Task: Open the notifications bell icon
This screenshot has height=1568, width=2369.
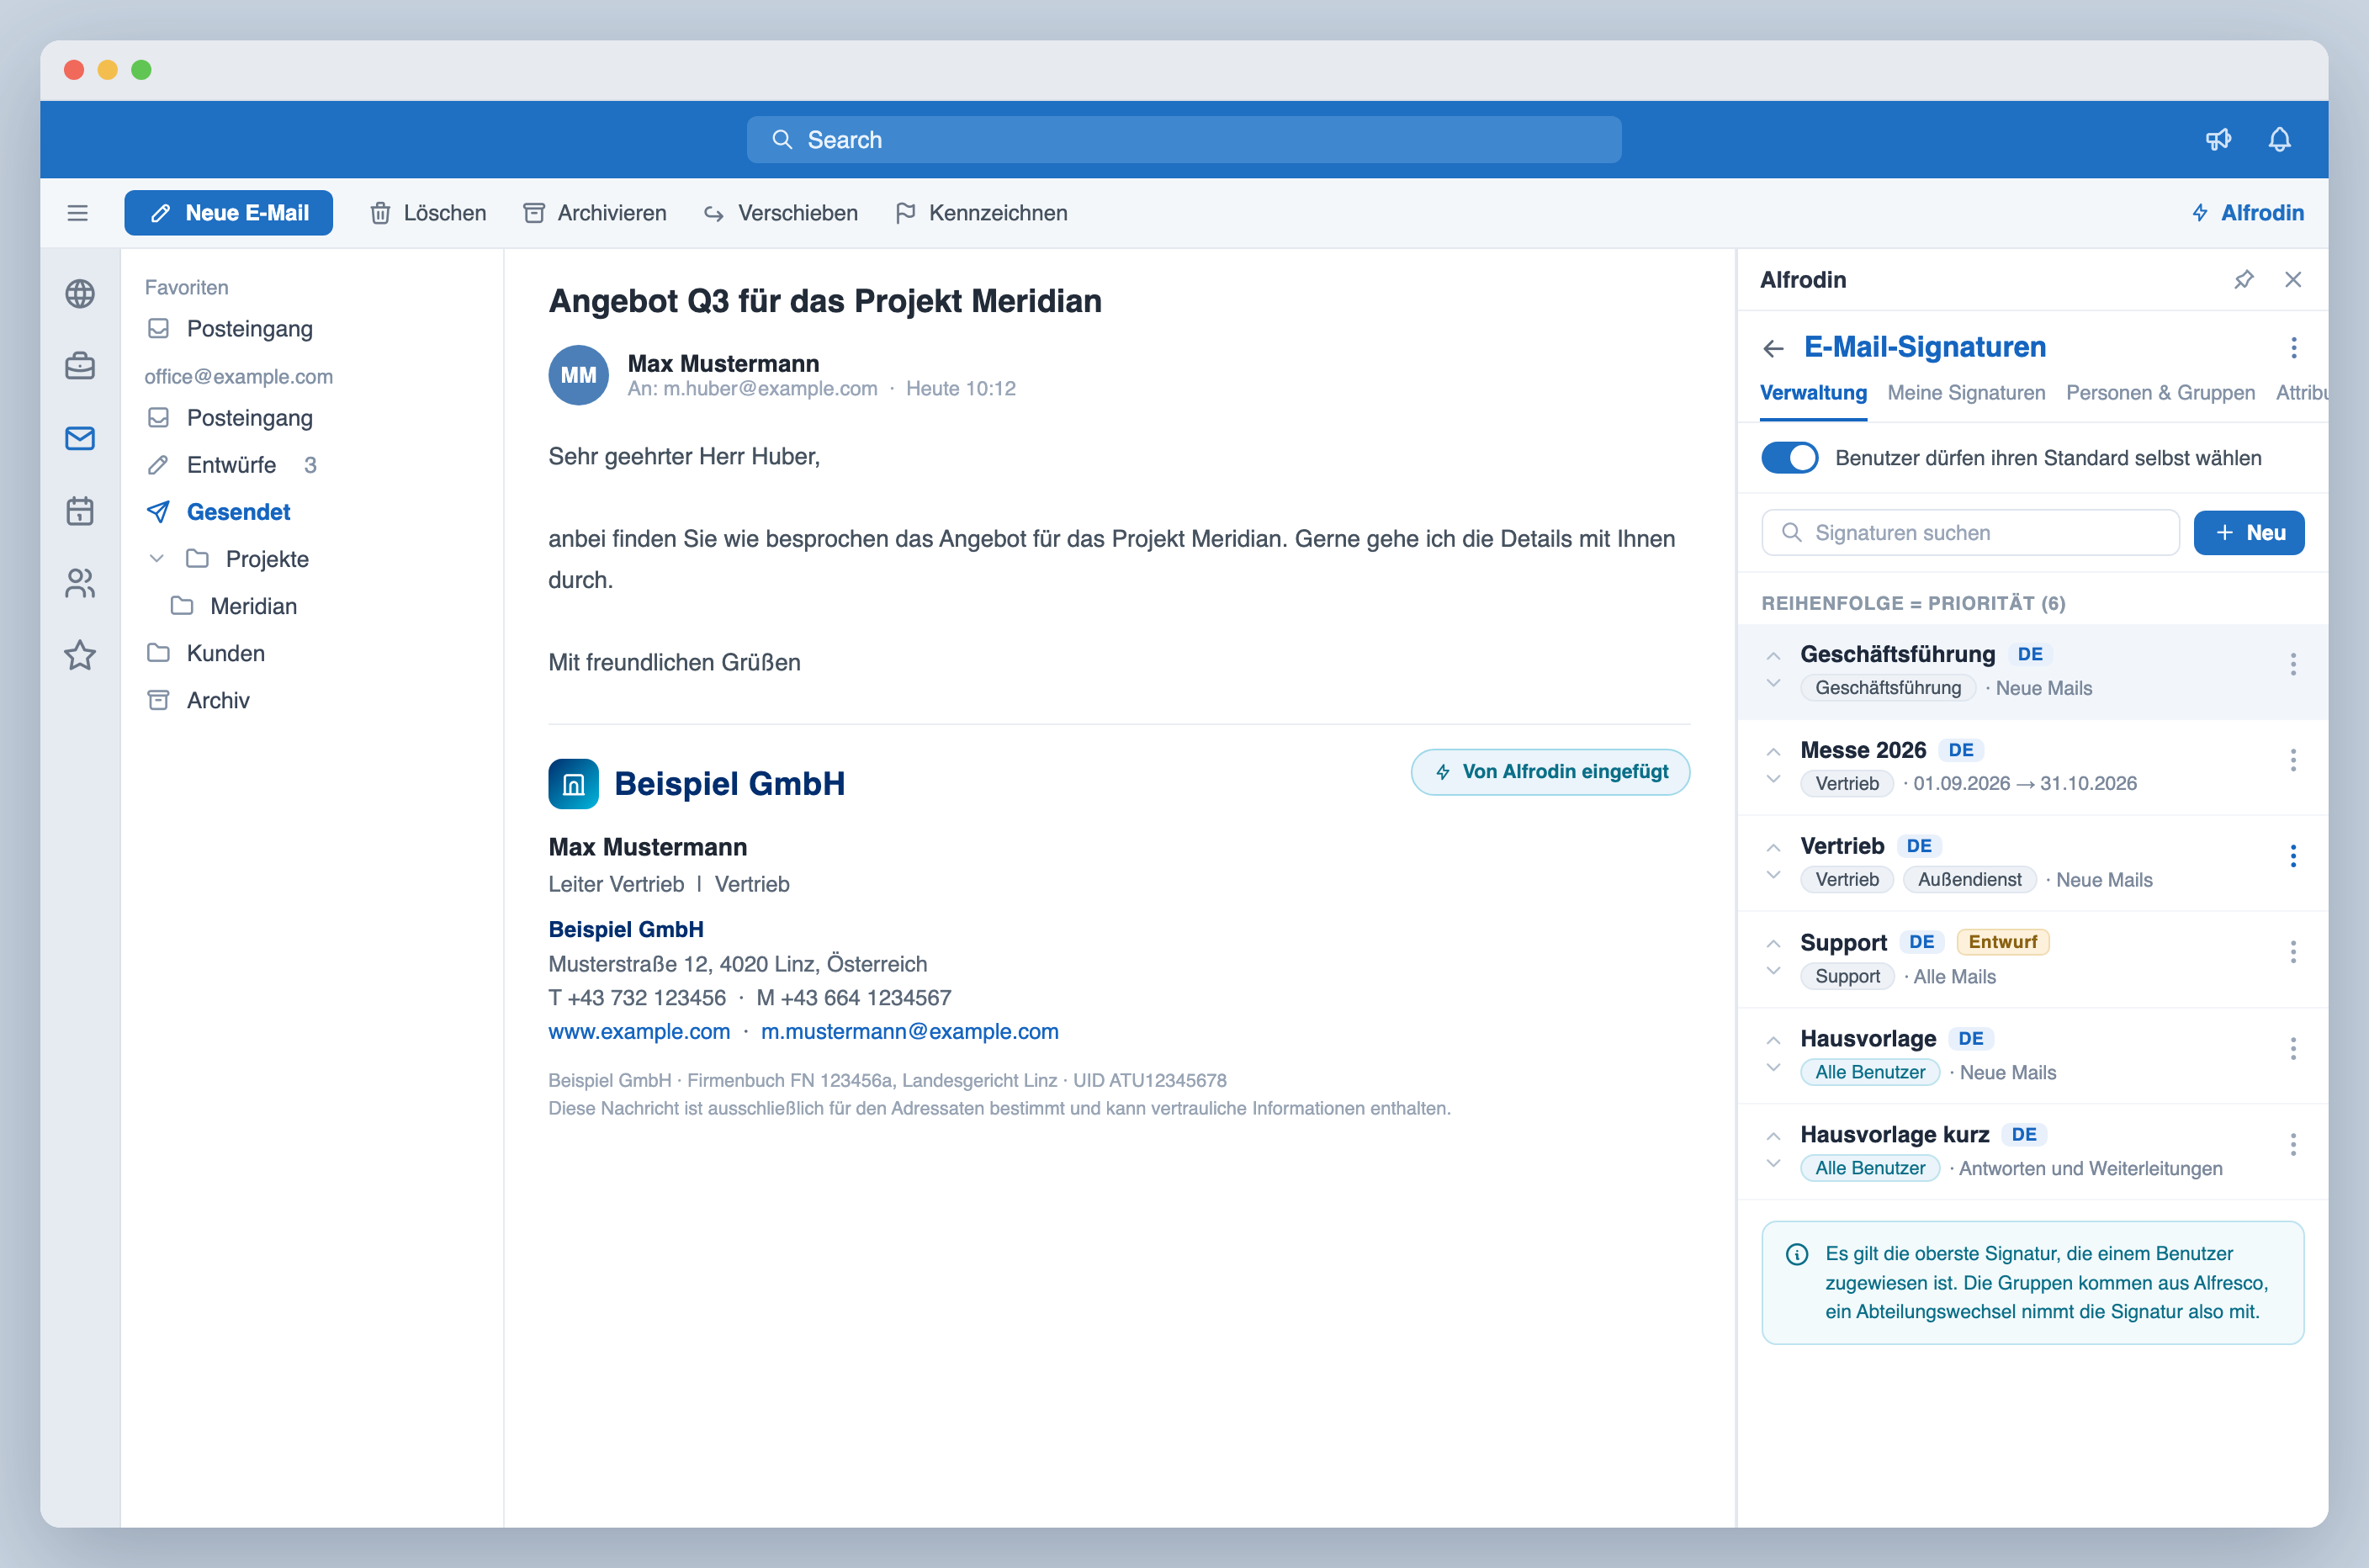Action: click(2279, 139)
